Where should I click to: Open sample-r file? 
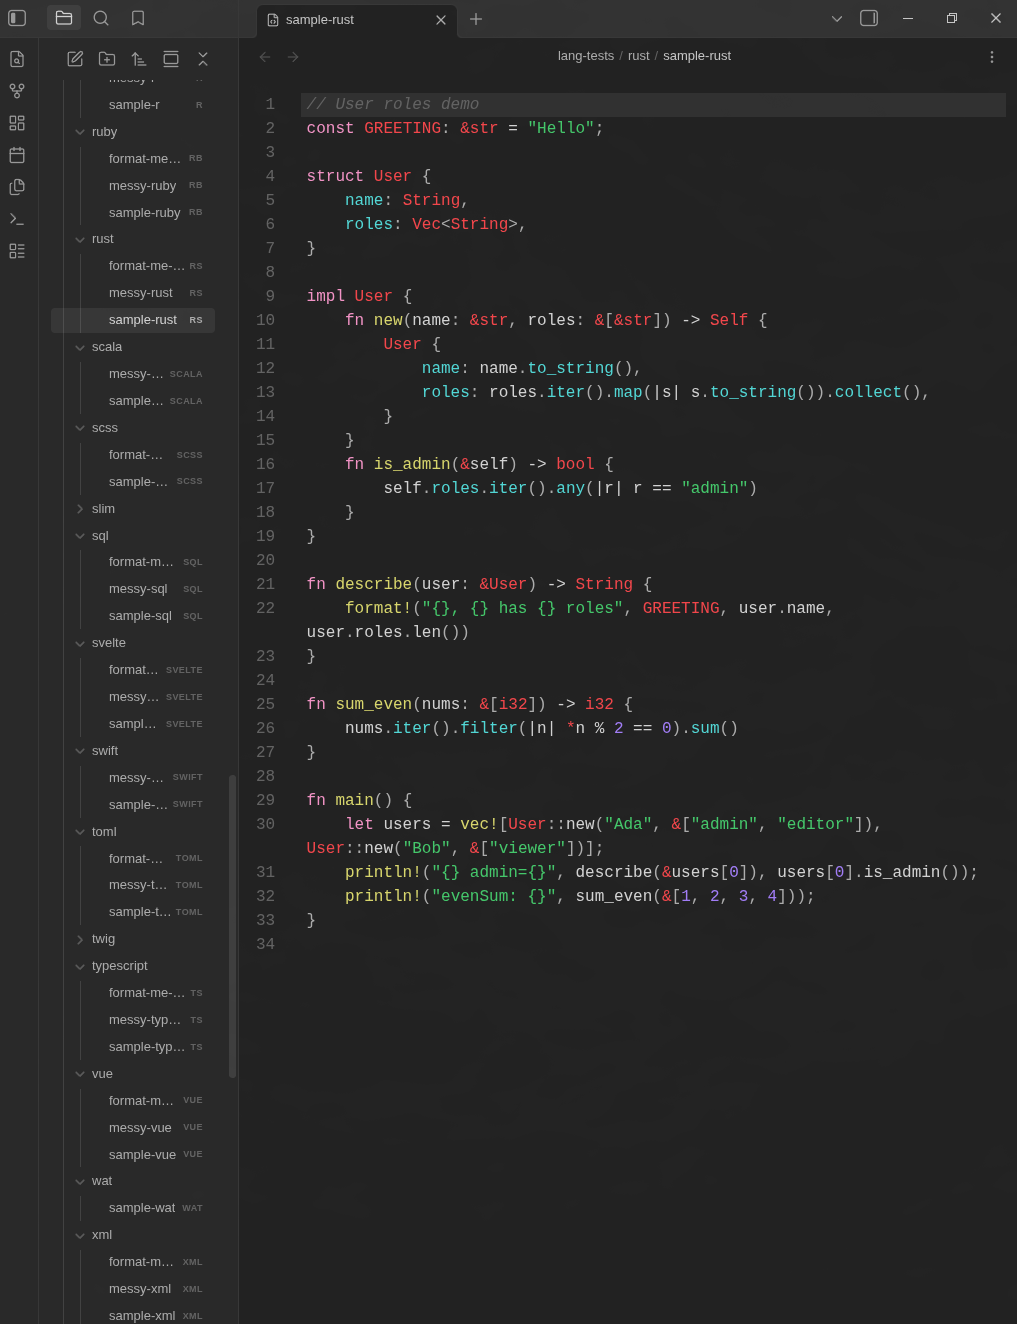pos(133,105)
